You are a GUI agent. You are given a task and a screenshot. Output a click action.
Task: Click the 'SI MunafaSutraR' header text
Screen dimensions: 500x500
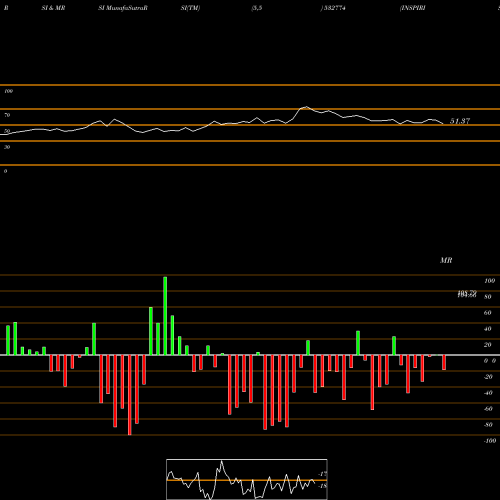[x=123, y=8]
